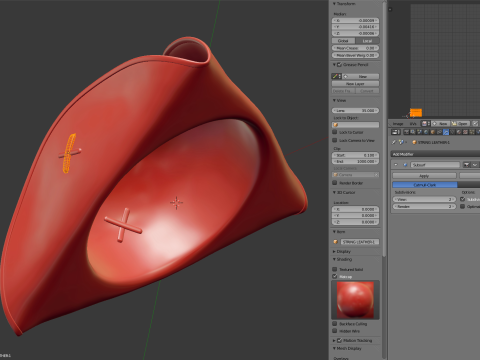The width and height of the screenshot is (480, 360).
Task: Expand the Display panel
Action: click(334, 251)
